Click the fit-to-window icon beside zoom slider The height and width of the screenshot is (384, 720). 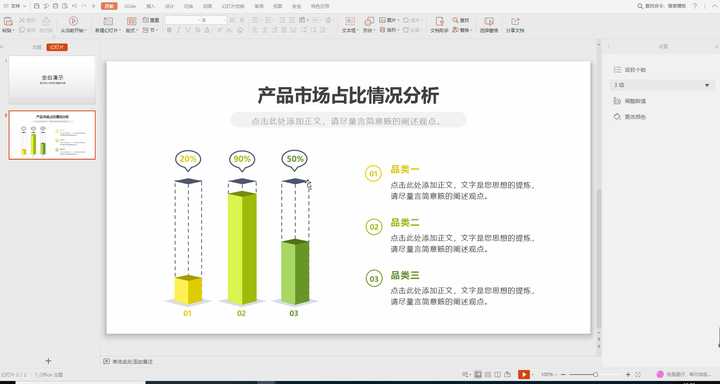point(638,374)
